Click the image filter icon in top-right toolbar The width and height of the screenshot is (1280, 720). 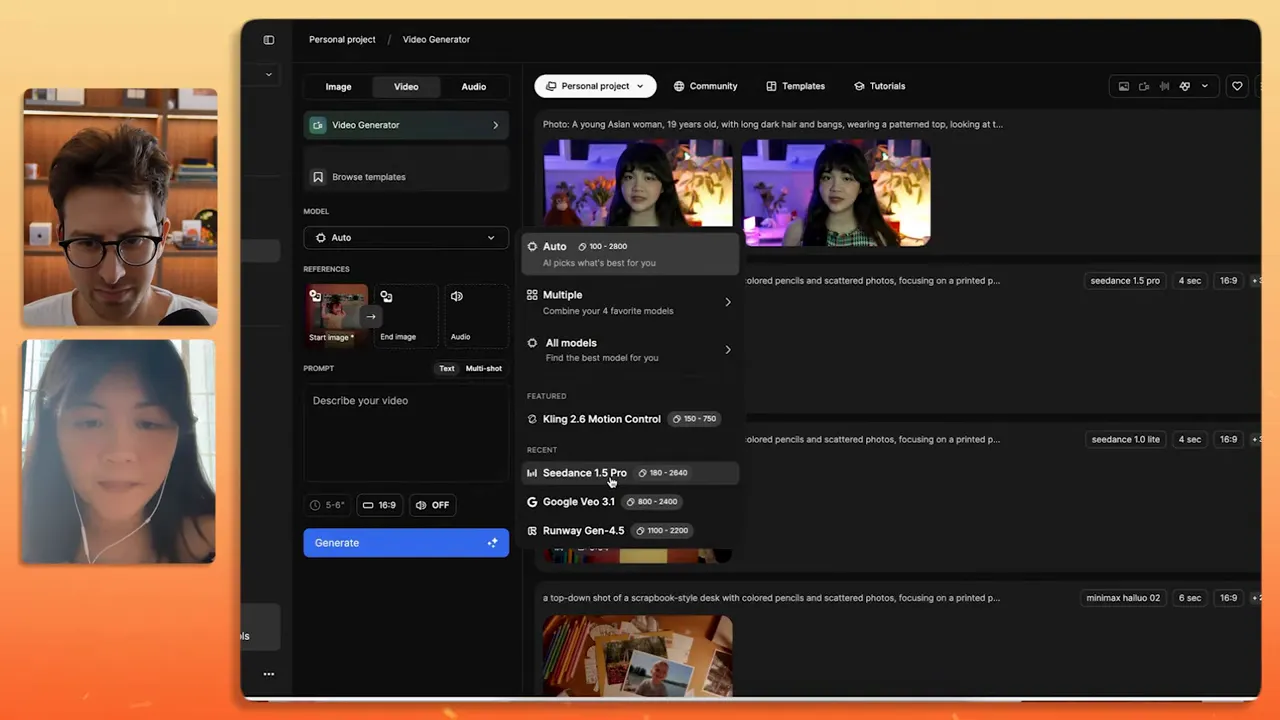1124,86
